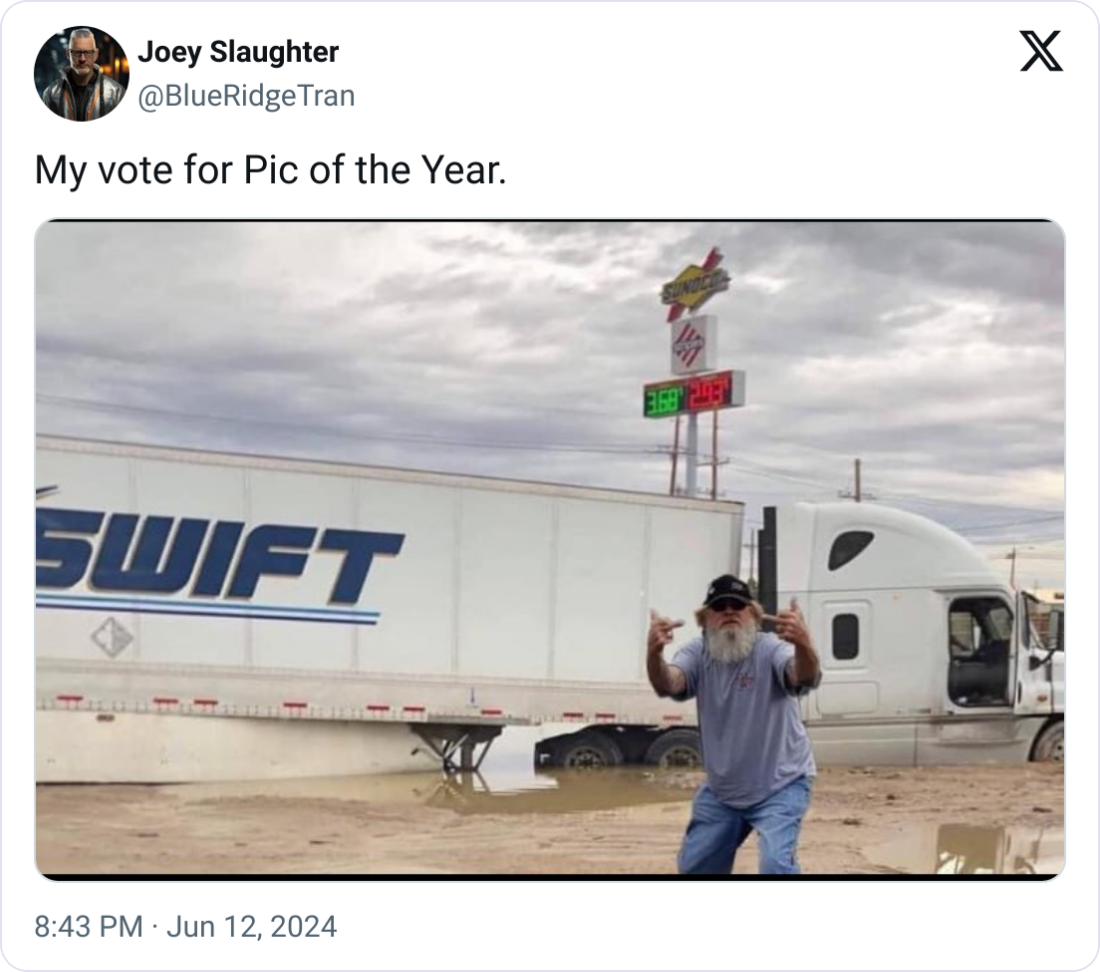The image size is (1100, 972).
Task: Click the truck's black exhaust stack
Action: (x=768, y=560)
